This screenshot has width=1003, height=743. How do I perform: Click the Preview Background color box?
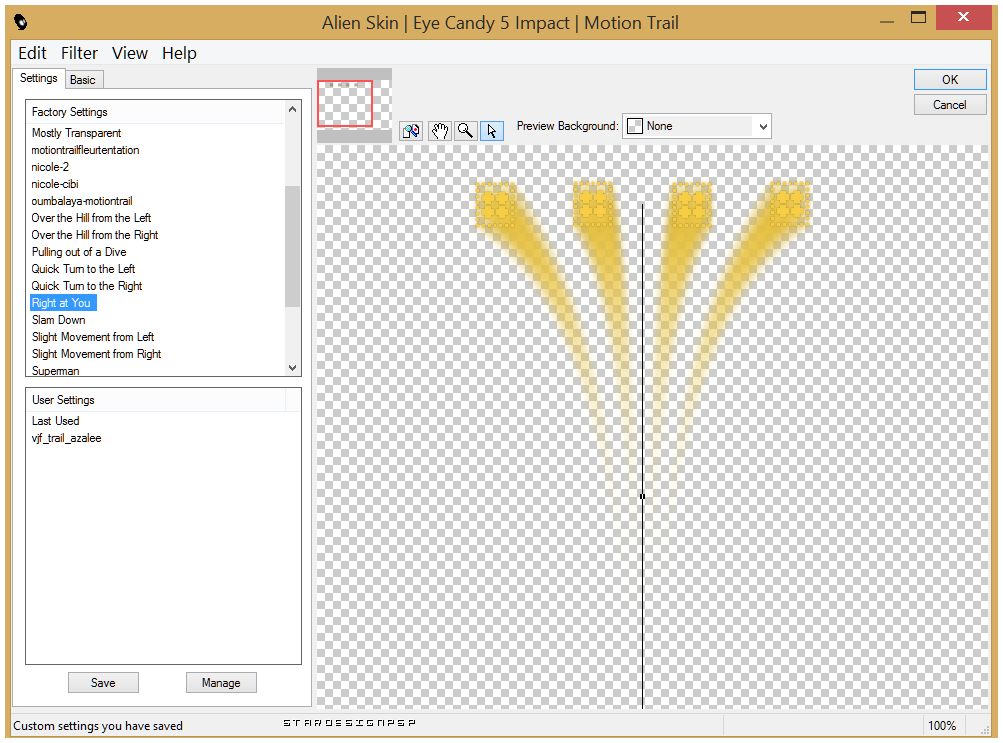(x=635, y=126)
